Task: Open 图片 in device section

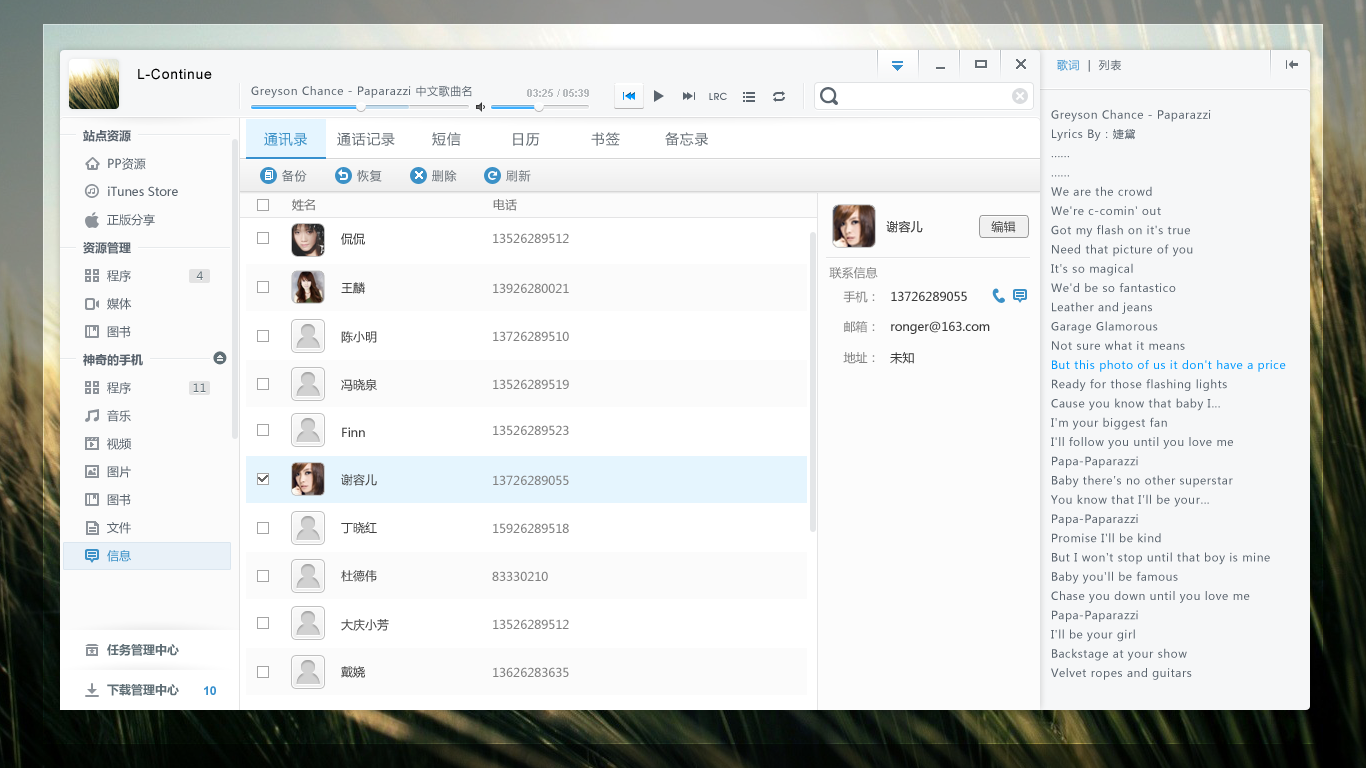Action: 148,471
